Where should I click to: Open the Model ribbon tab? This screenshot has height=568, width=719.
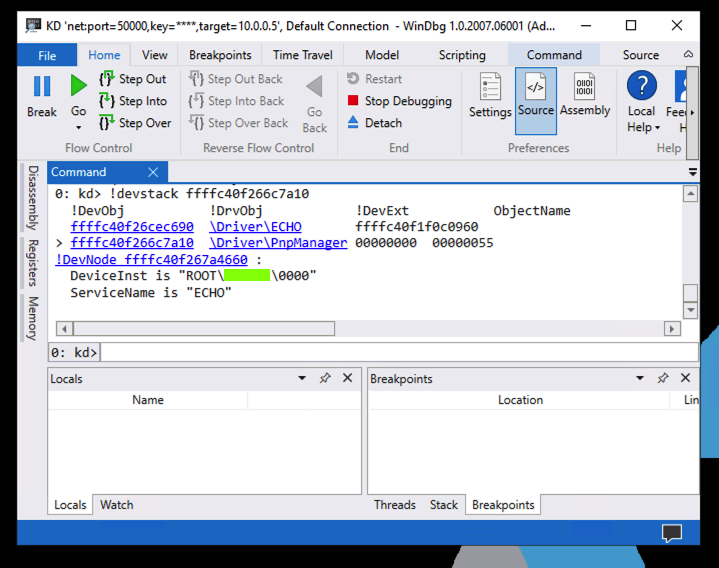[382, 55]
